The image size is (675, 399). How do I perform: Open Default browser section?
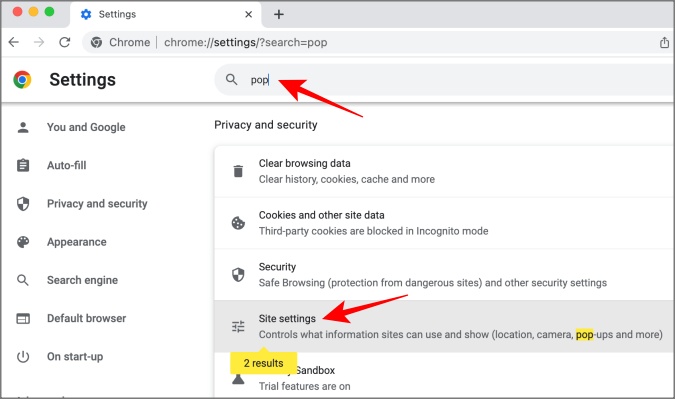coord(87,319)
